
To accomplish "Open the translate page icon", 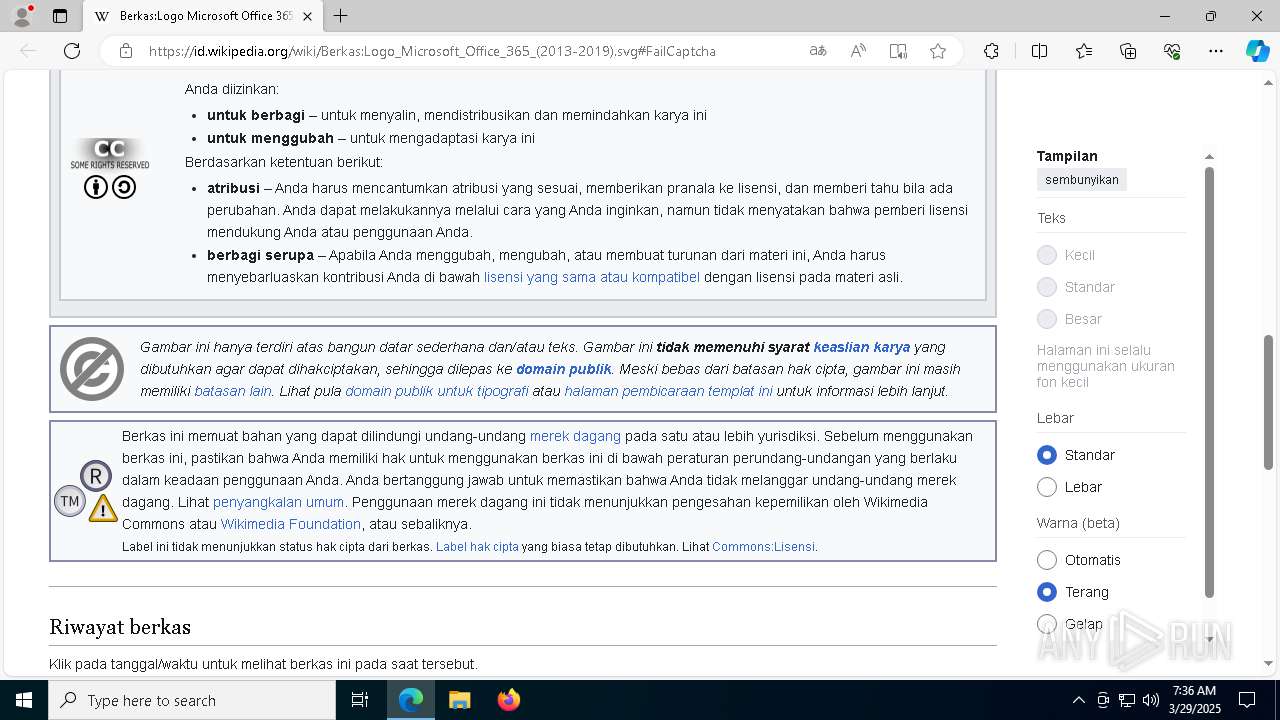I will 818,51.
